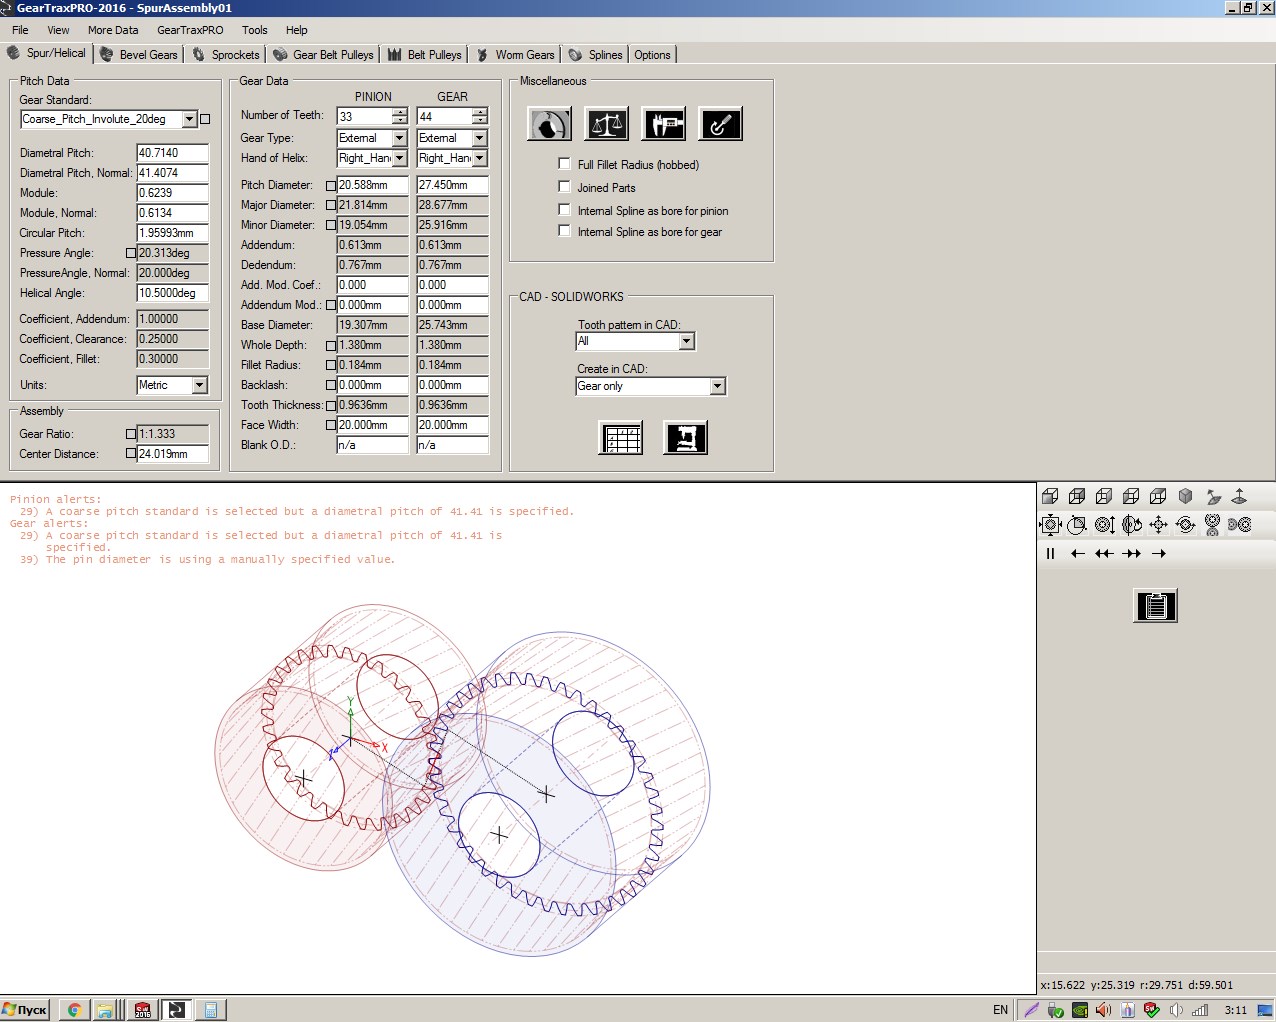Click the double right arrow fast forward button
The height and width of the screenshot is (1022, 1276).
[x=1132, y=553]
